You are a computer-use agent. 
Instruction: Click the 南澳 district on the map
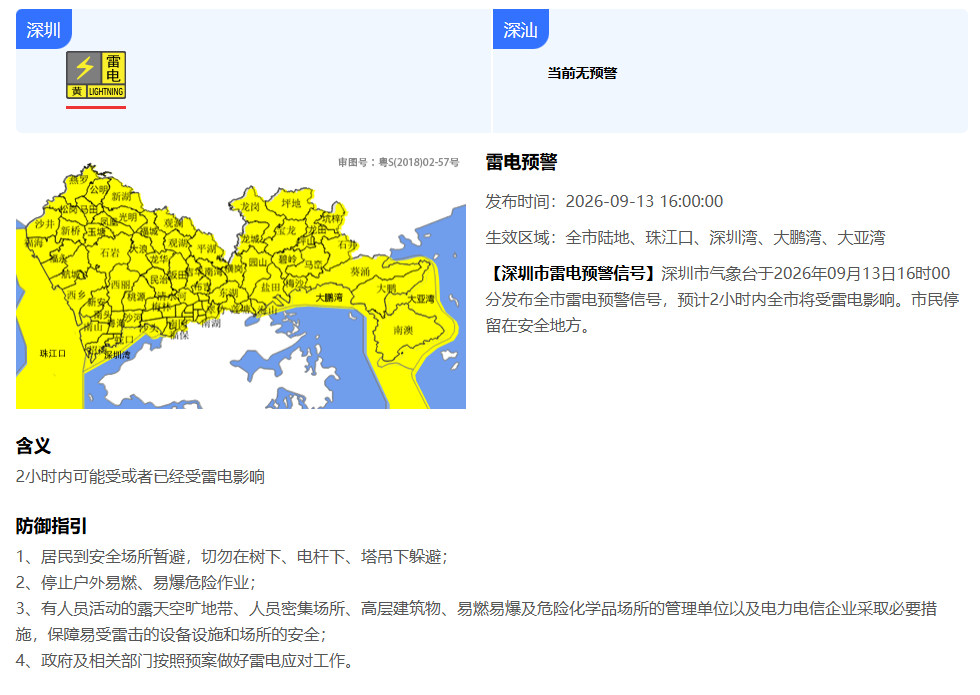pos(403,330)
